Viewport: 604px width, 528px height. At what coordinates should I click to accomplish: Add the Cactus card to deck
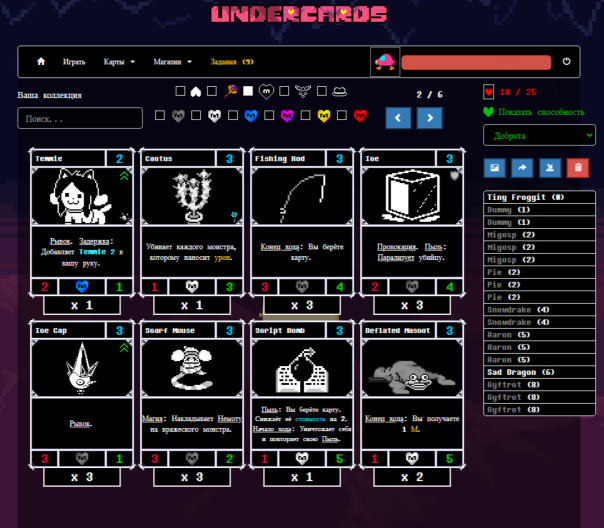[192, 222]
